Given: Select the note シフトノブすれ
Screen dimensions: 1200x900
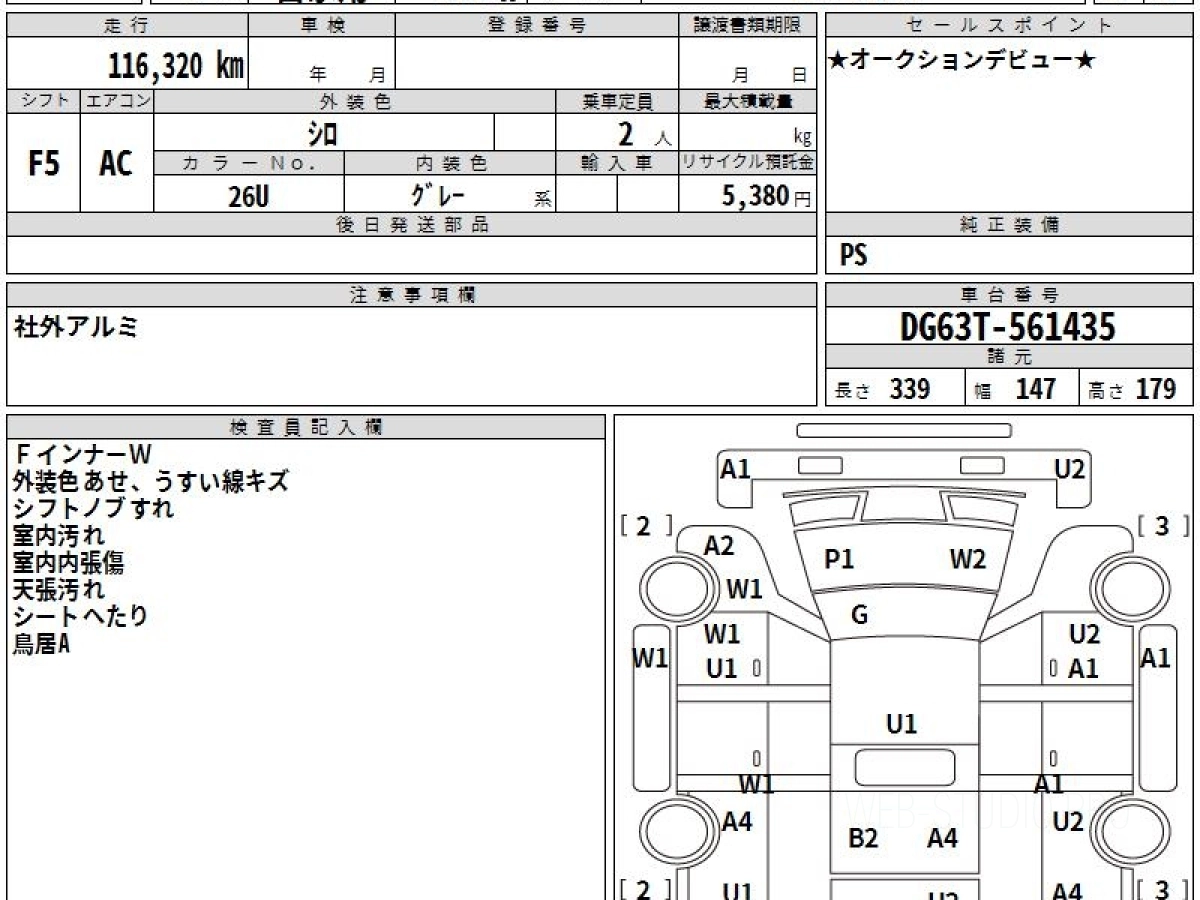Looking at the screenshot, I should click(x=94, y=509).
